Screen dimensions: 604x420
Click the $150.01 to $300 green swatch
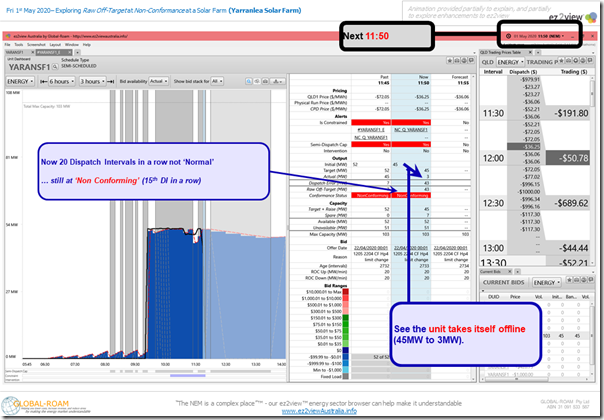tap(346, 318)
